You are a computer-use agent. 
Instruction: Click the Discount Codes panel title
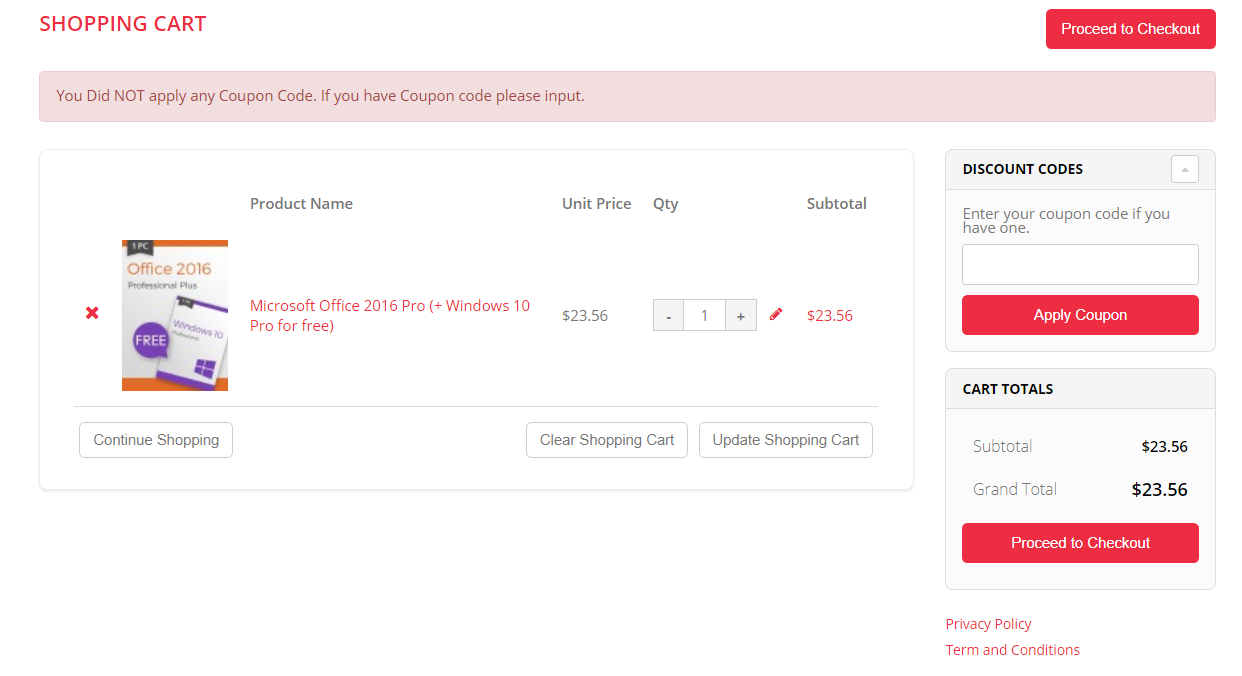click(x=1022, y=169)
